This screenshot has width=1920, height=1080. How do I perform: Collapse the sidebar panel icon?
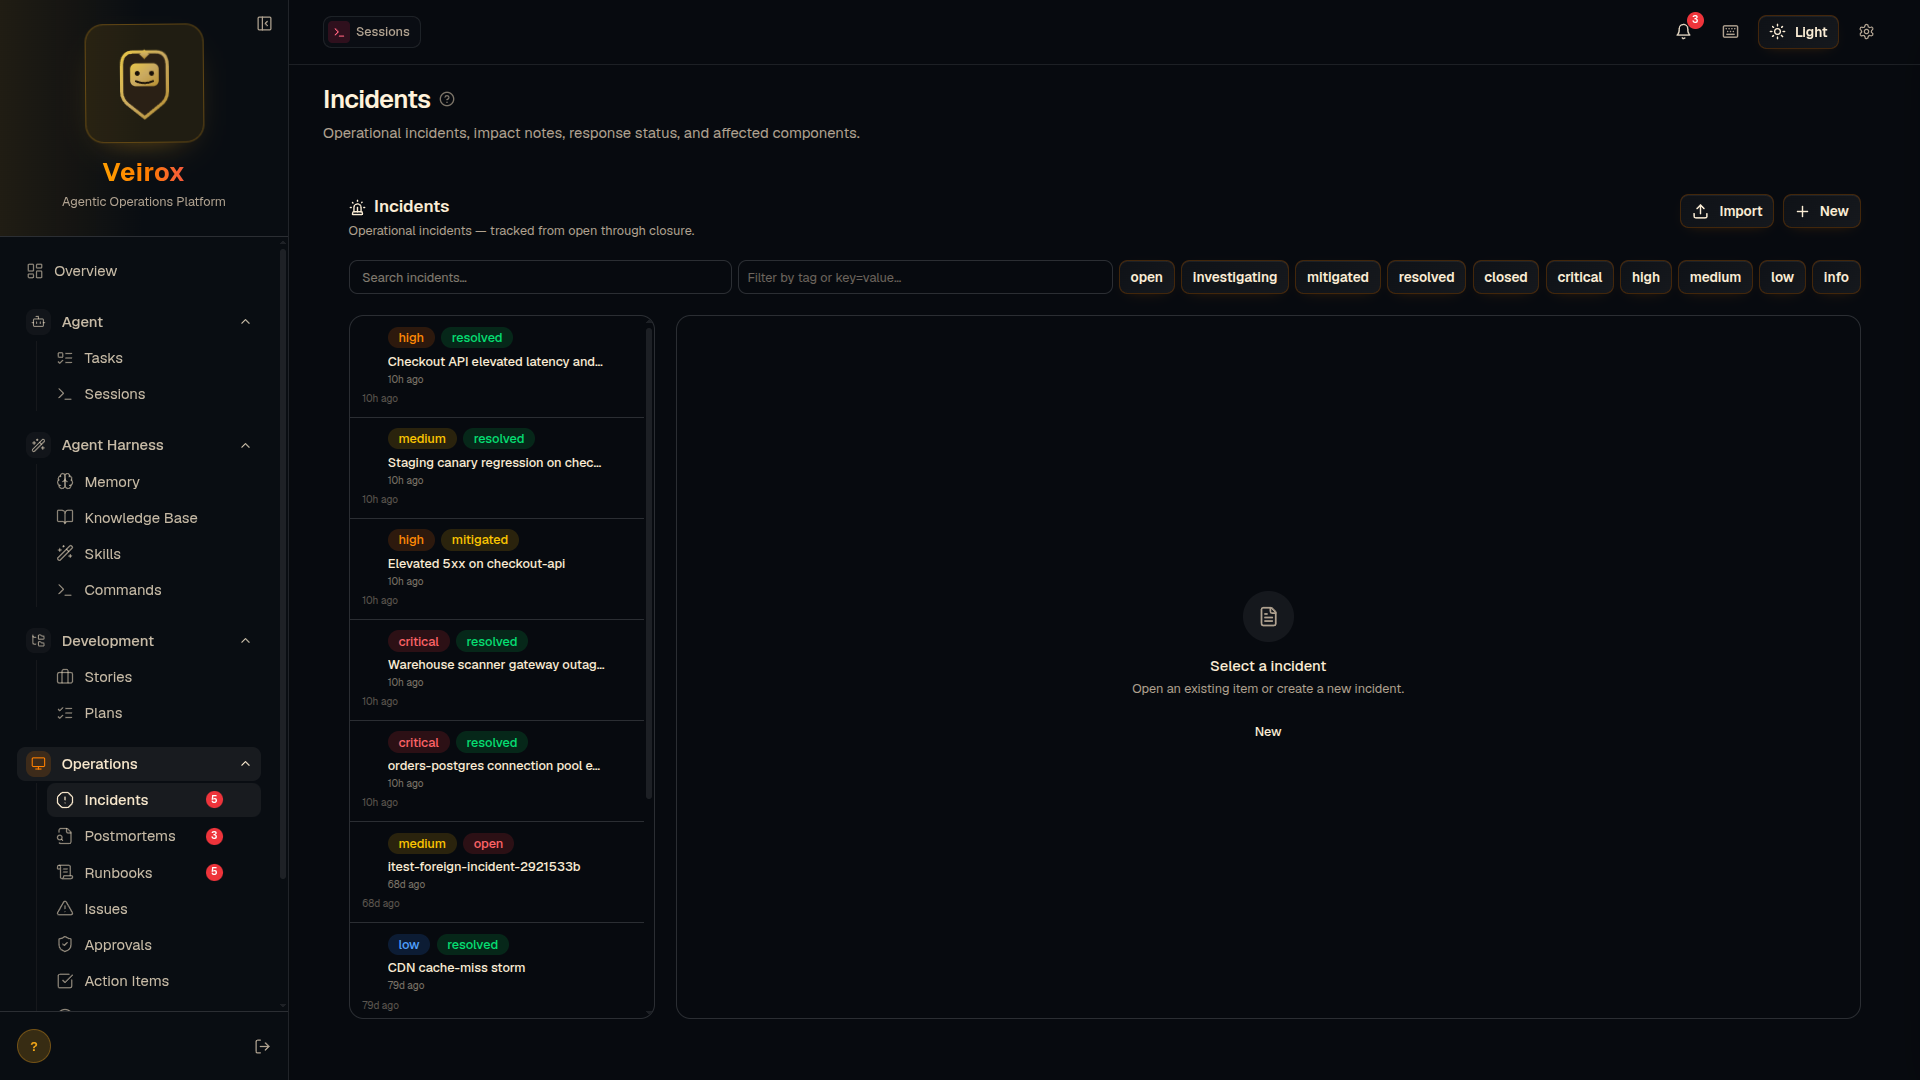point(264,24)
